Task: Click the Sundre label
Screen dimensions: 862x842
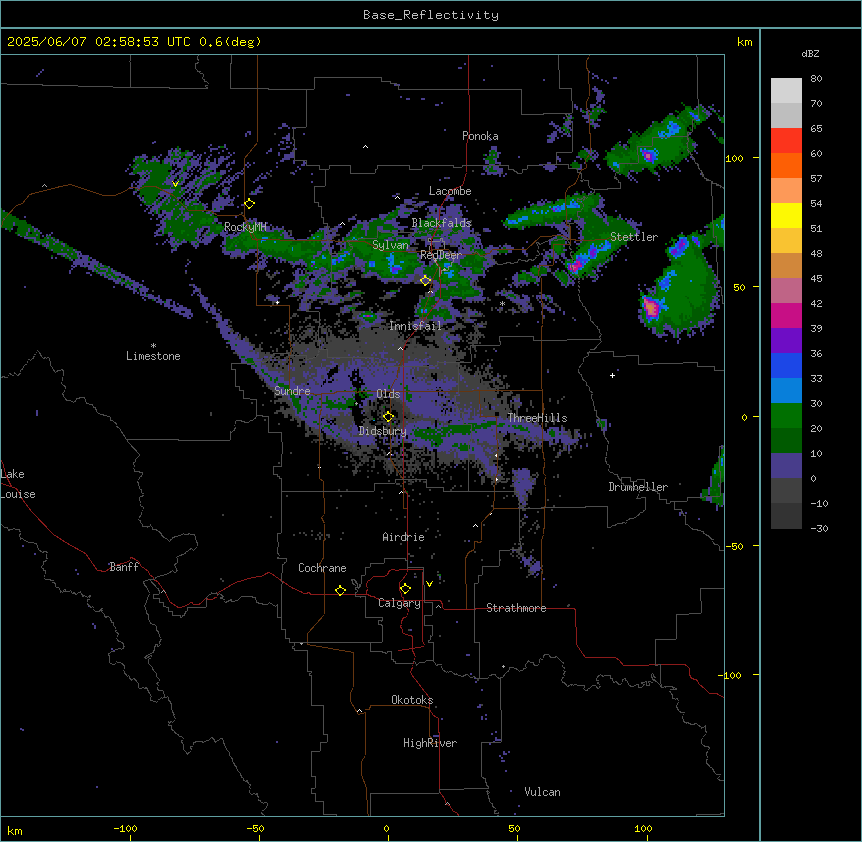Action: coord(292,391)
